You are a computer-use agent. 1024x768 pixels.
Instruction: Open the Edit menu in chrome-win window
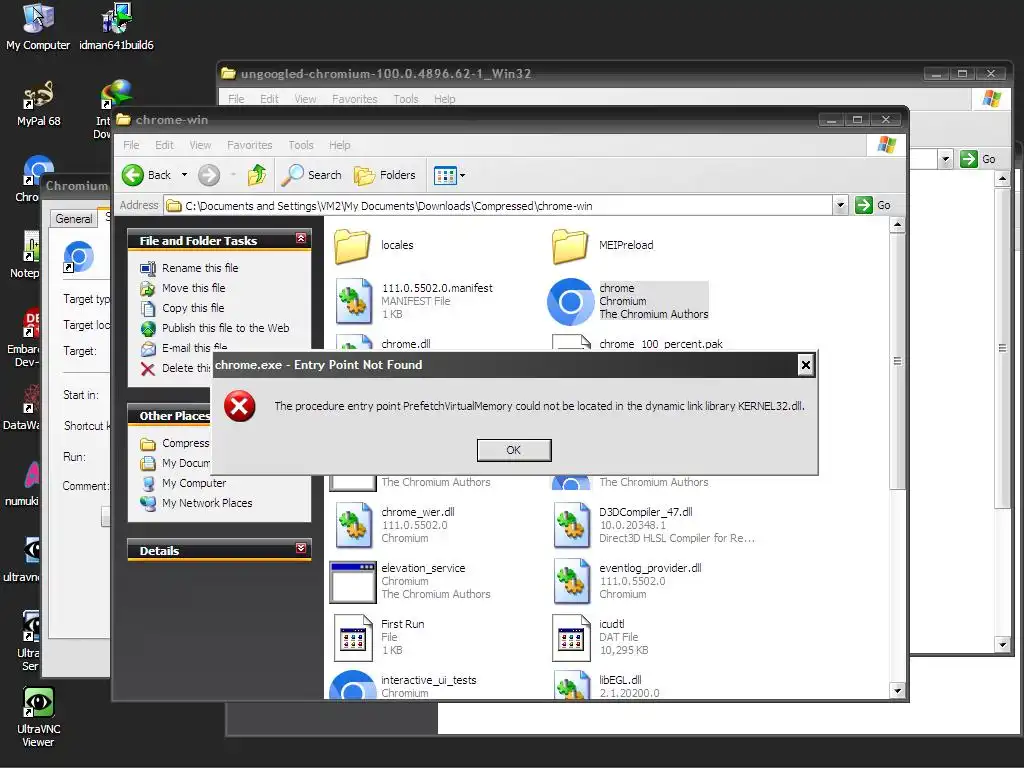[x=164, y=145]
